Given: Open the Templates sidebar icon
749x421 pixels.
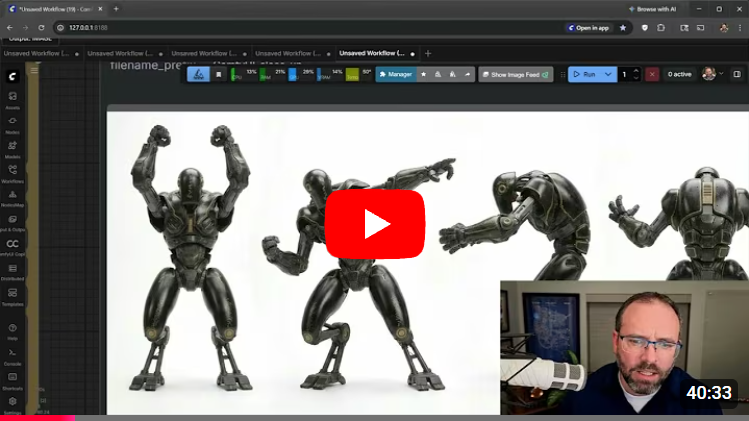Looking at the screenshot, I should tap(13, 295).
